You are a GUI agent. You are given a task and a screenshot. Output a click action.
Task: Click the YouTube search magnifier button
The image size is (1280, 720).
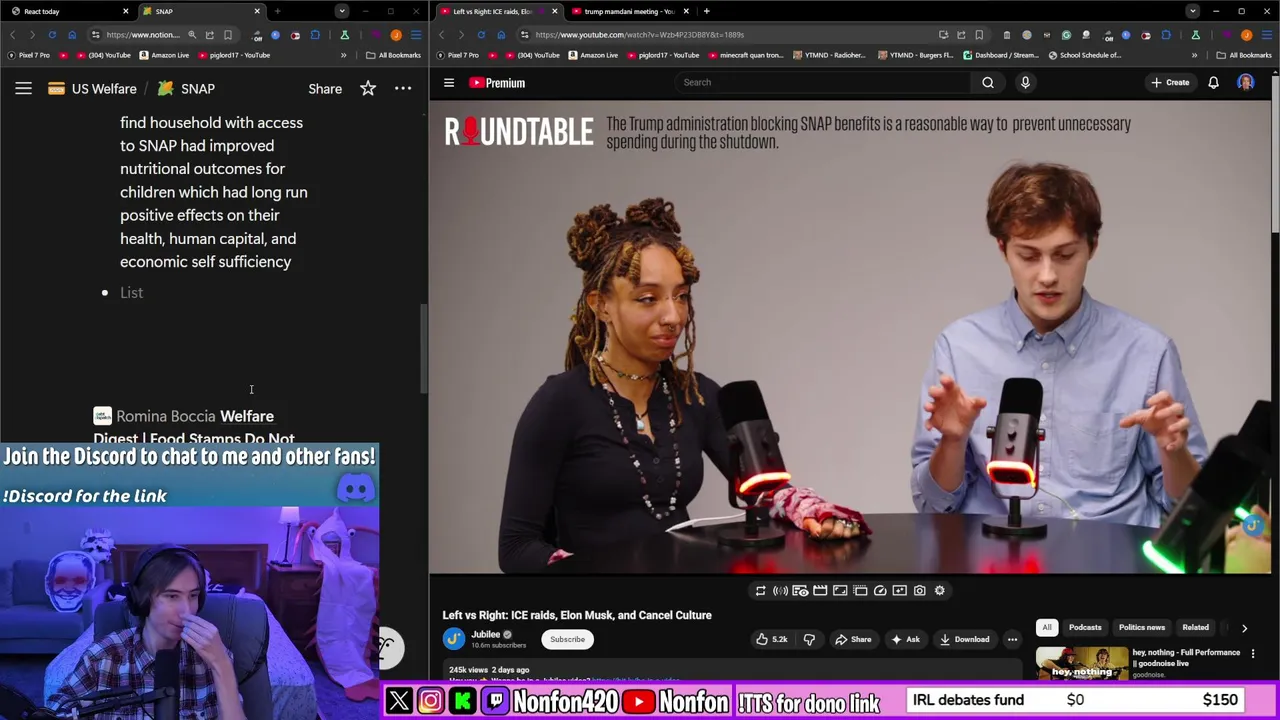pyautogui.click(x=988, y=82)
